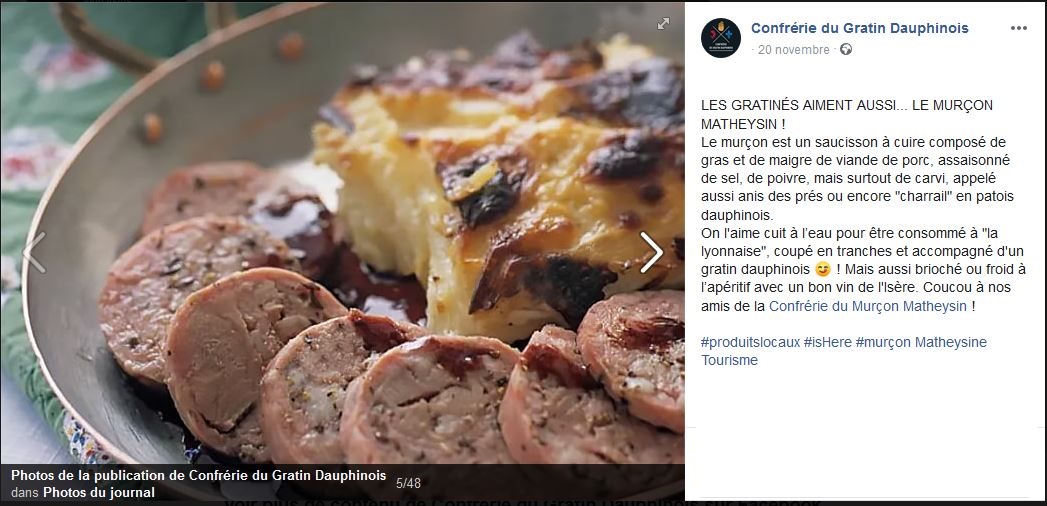The height and width of the screenshot is (506, 1047).
Task: Click the gratin dauphinois photo
Action: (x=342, y=234)
